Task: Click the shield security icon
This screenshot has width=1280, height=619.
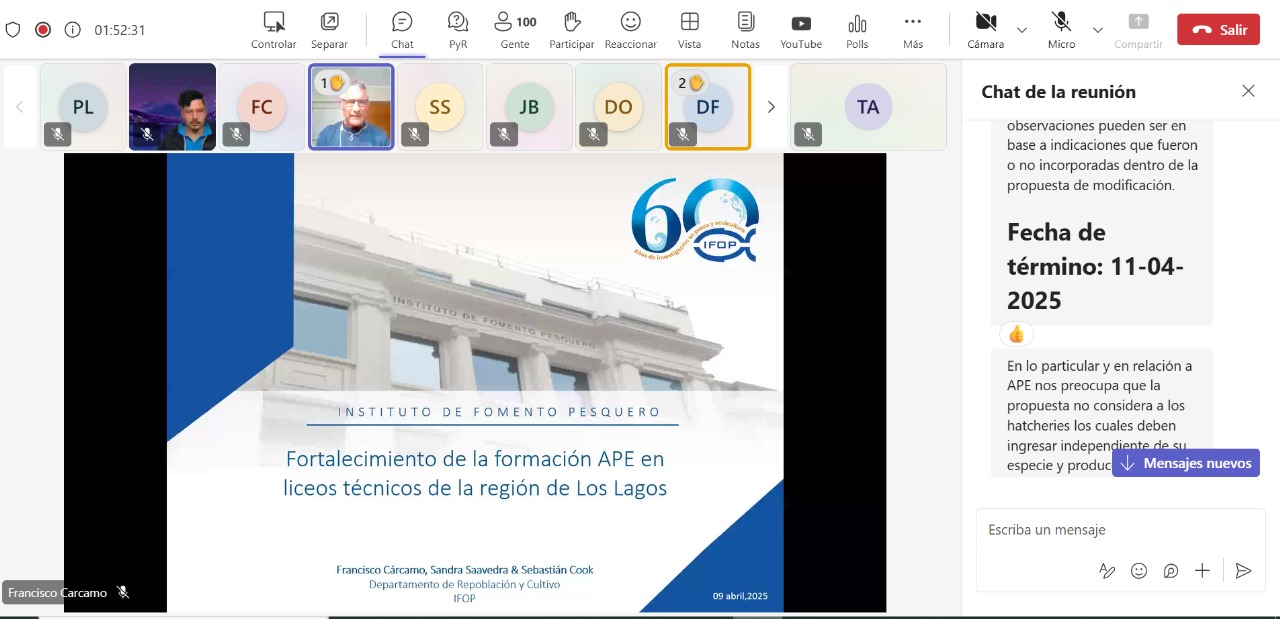Action: (x=13, y=30)
